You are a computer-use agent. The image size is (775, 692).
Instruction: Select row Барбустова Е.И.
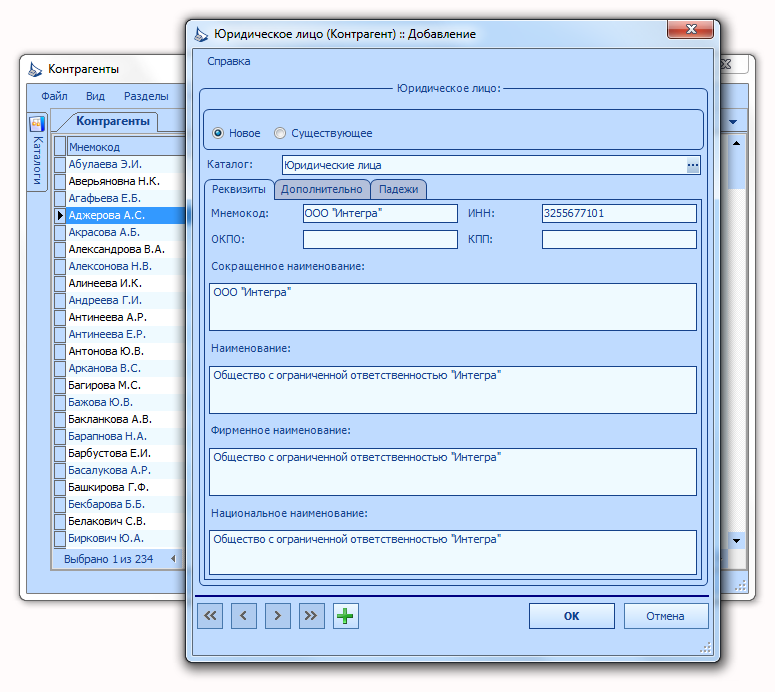tap(120, 453)
